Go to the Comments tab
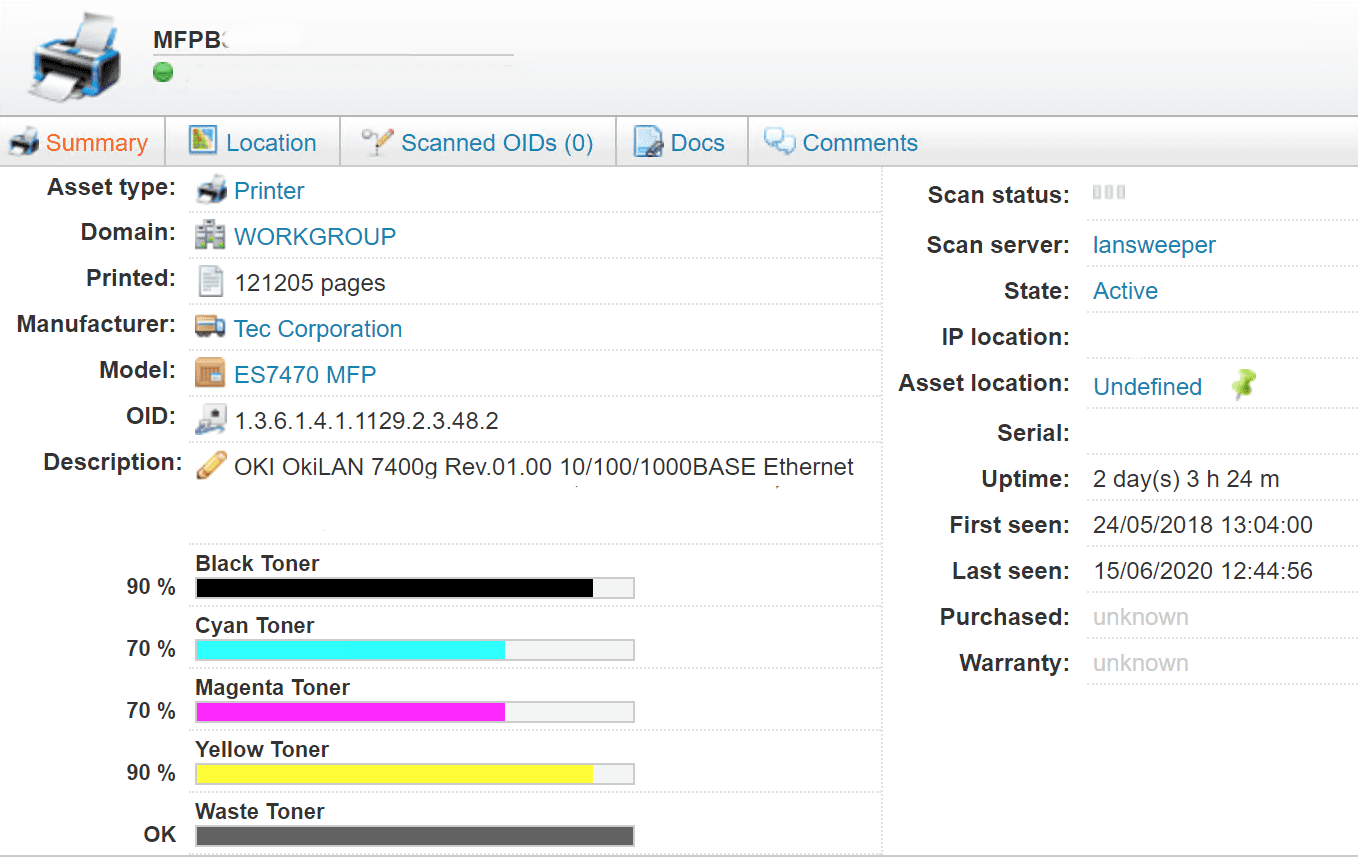 click(x=841, y=143)
